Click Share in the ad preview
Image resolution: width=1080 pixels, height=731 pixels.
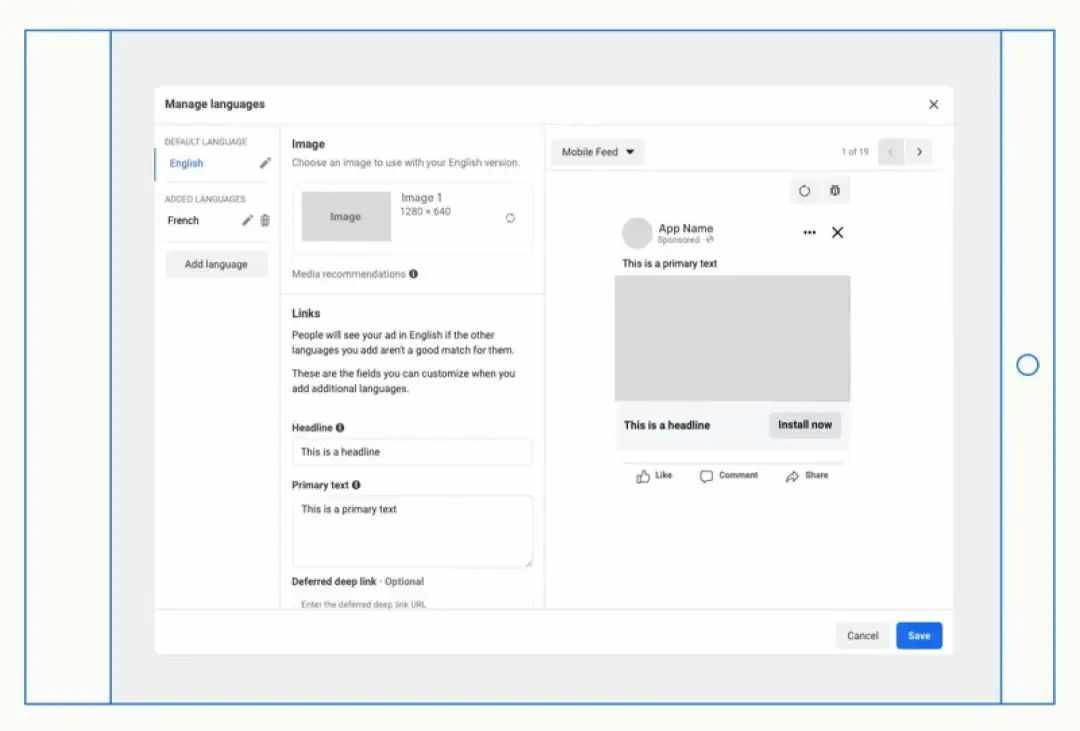(807, 476)
